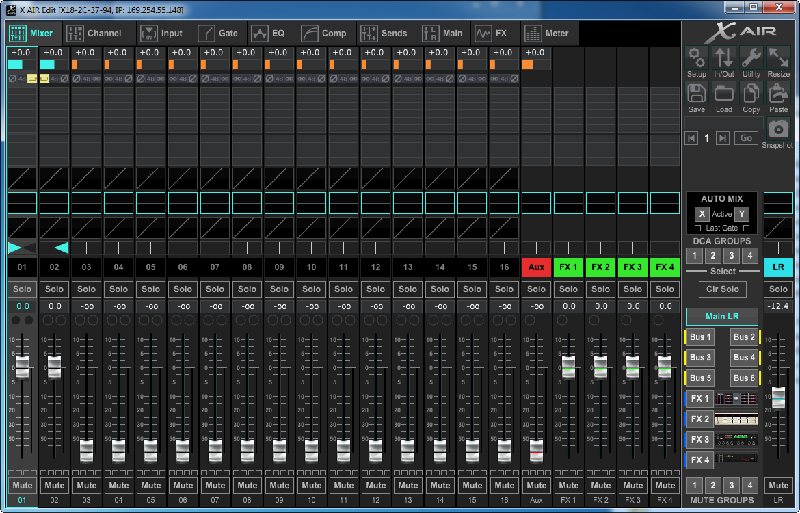Click channel 01 fader handle
The height and width of the screenshot is (513, 800).
pos(22,367)
